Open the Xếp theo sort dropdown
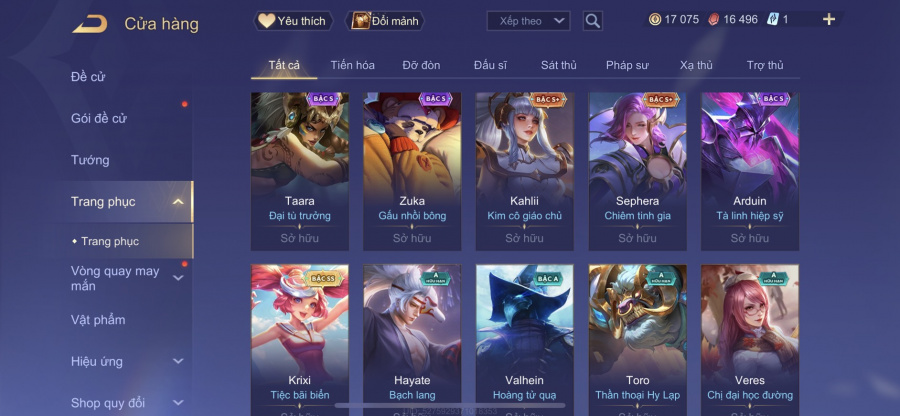Image resolution: width=900 pixels, height=416 pixels. tap(528, 21)
